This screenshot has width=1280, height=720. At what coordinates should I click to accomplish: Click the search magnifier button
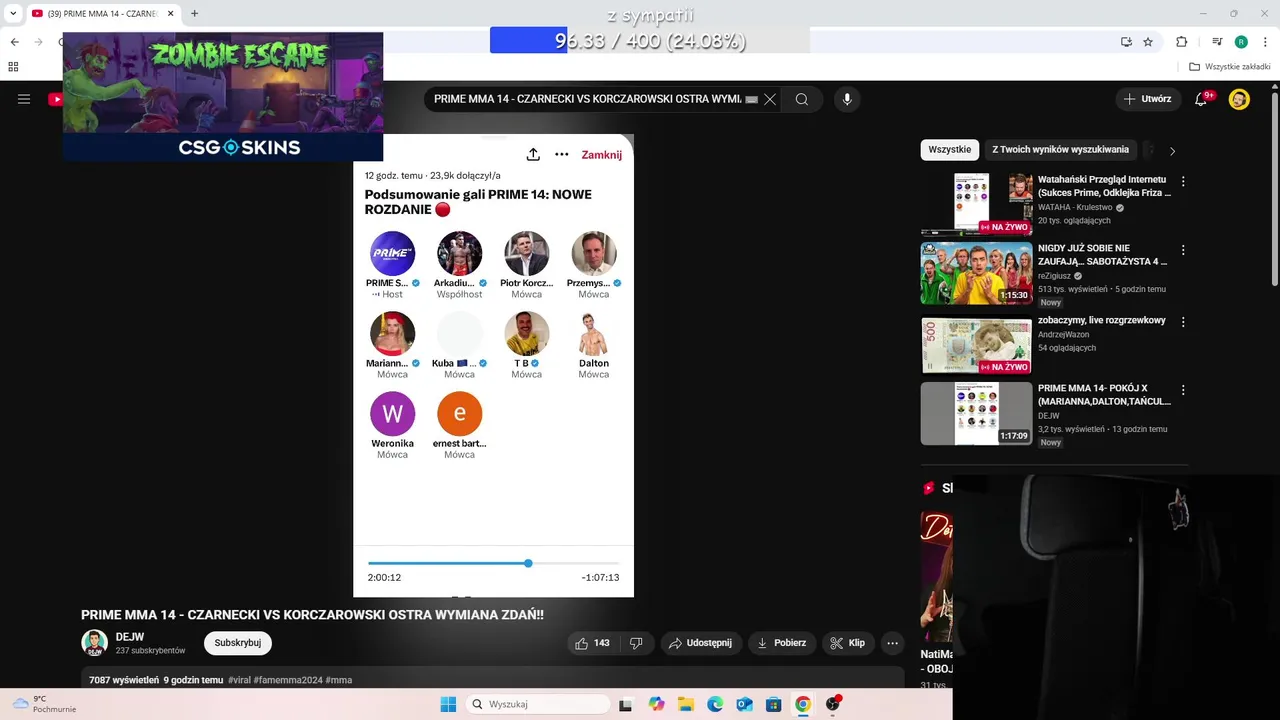click(x=802, y=99)
